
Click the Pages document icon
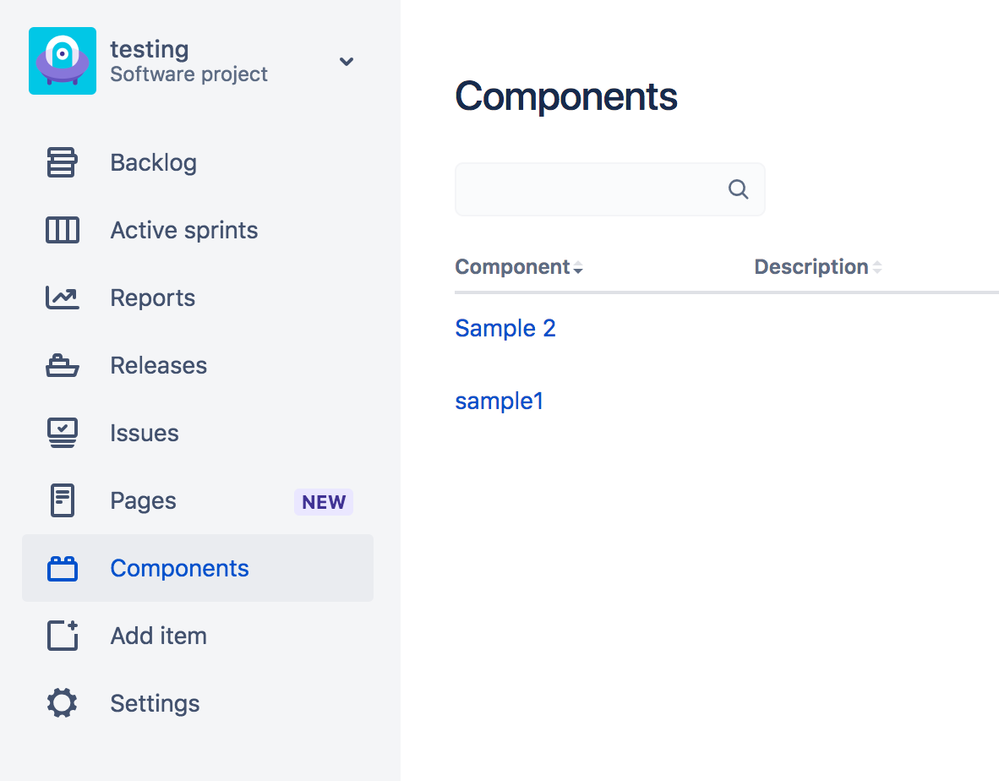click(x=62, y=500)
